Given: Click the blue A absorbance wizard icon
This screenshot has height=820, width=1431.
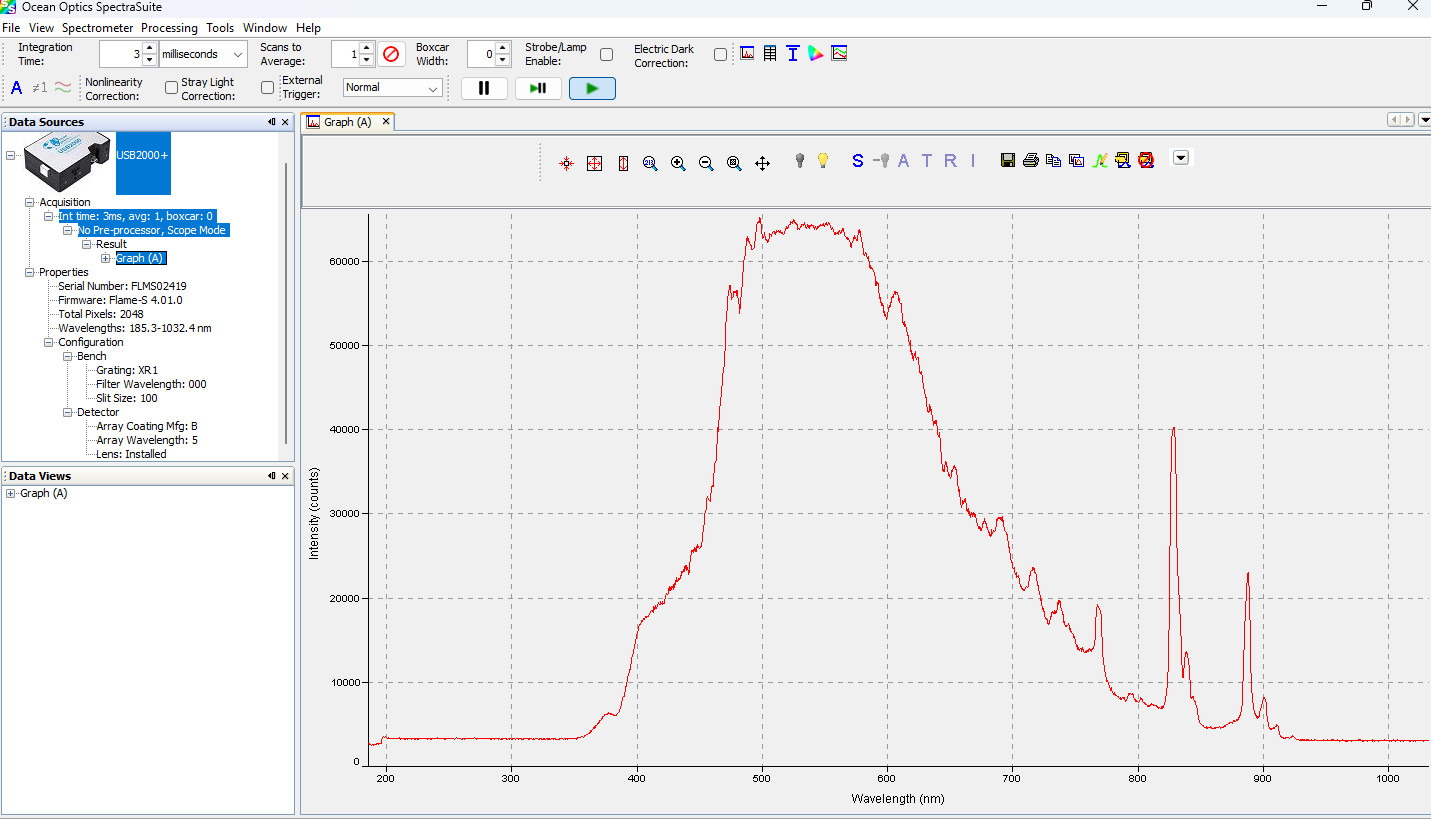Looking at the screenshot, I should pos(16,88).
